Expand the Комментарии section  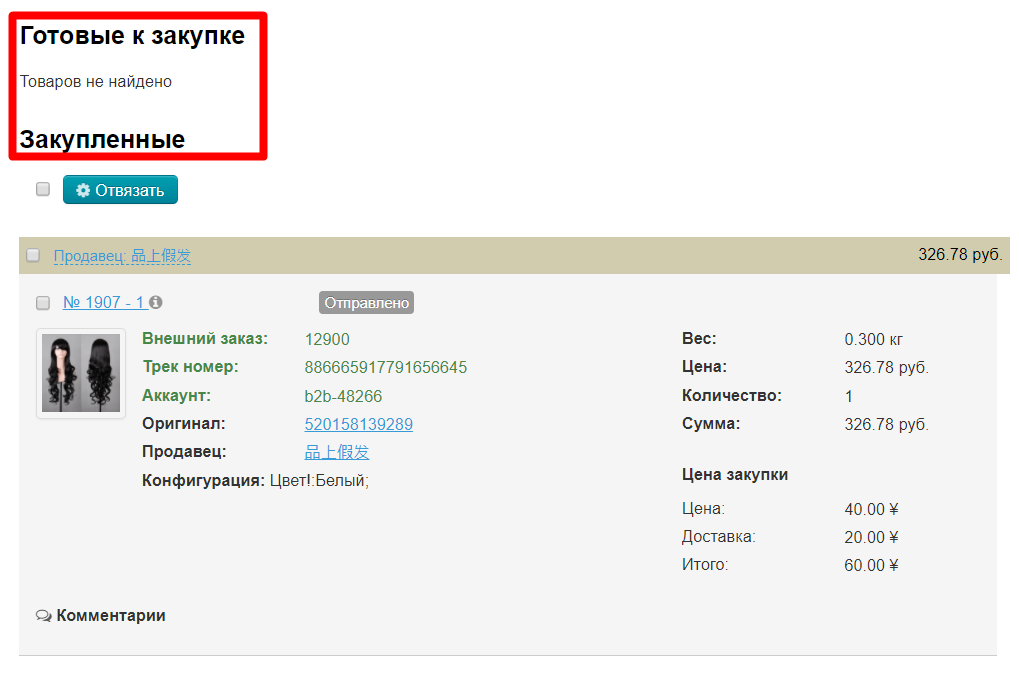pyautogui.click(x=110, y=616)
